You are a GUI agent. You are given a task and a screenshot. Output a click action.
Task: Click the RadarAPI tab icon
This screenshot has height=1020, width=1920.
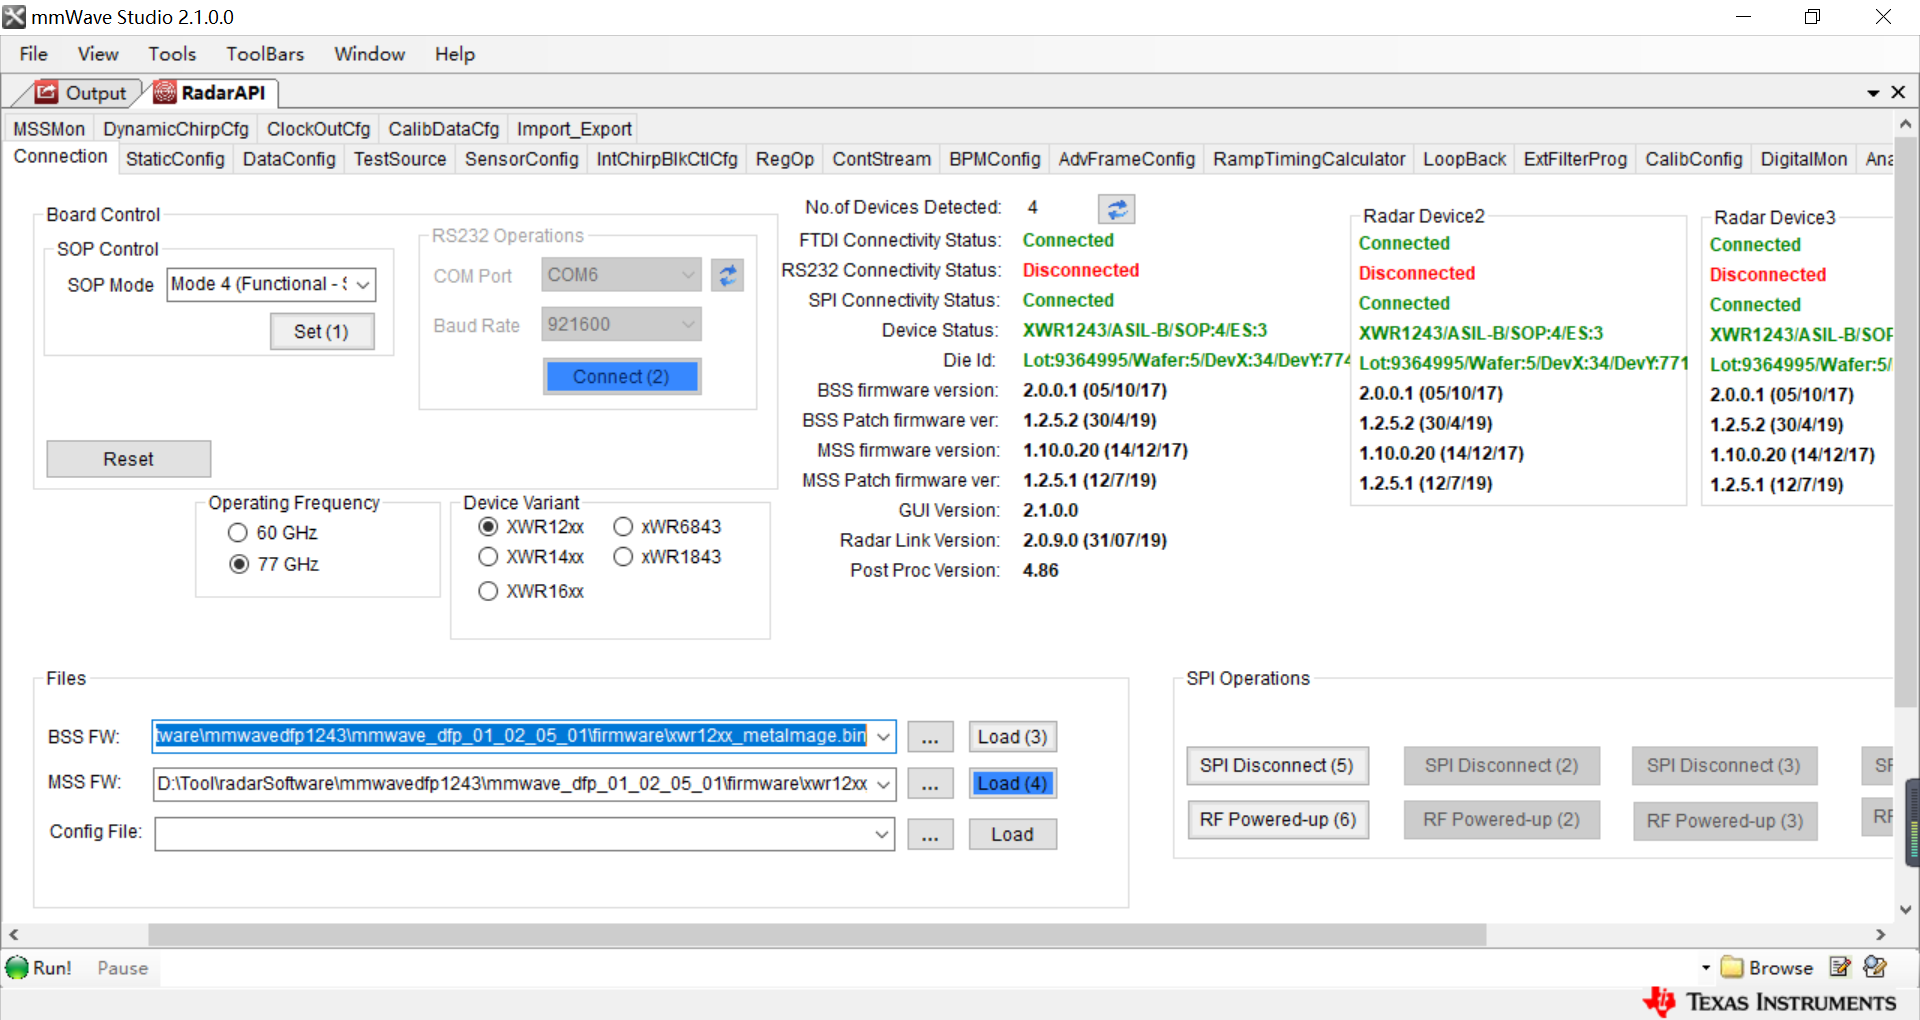[165, 92]
